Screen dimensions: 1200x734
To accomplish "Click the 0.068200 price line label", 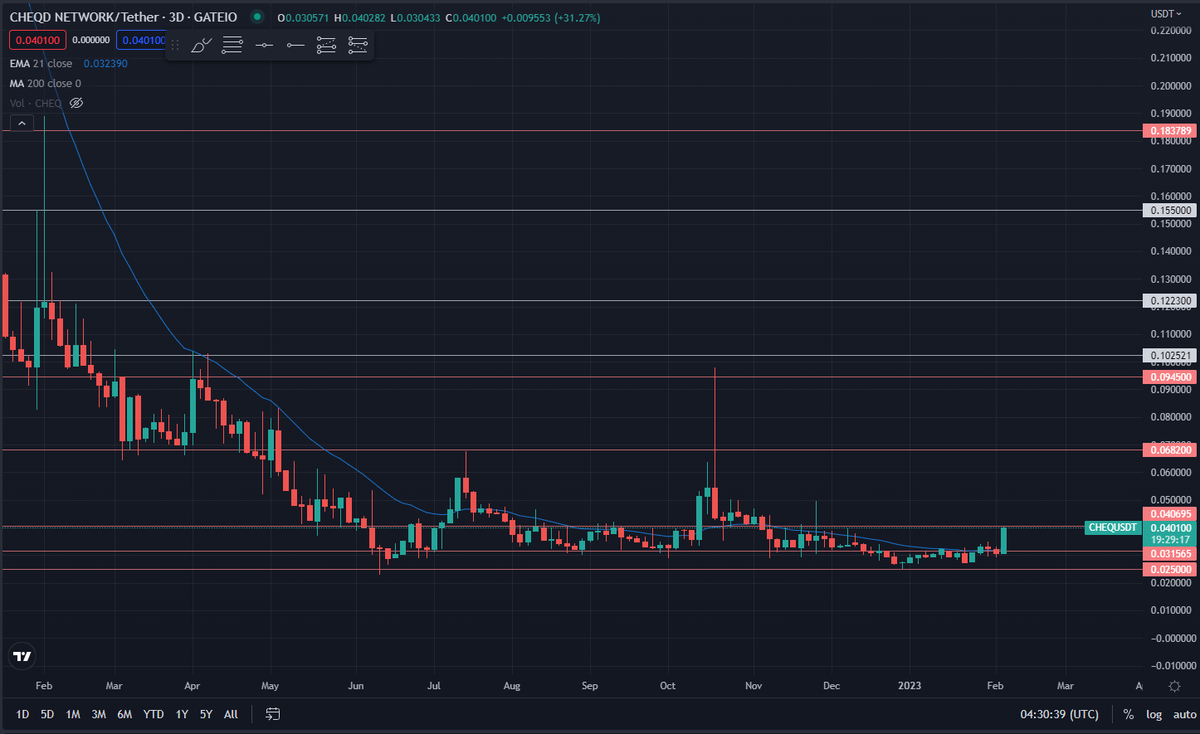I will pyautogui.click(x=1168, y=450).
